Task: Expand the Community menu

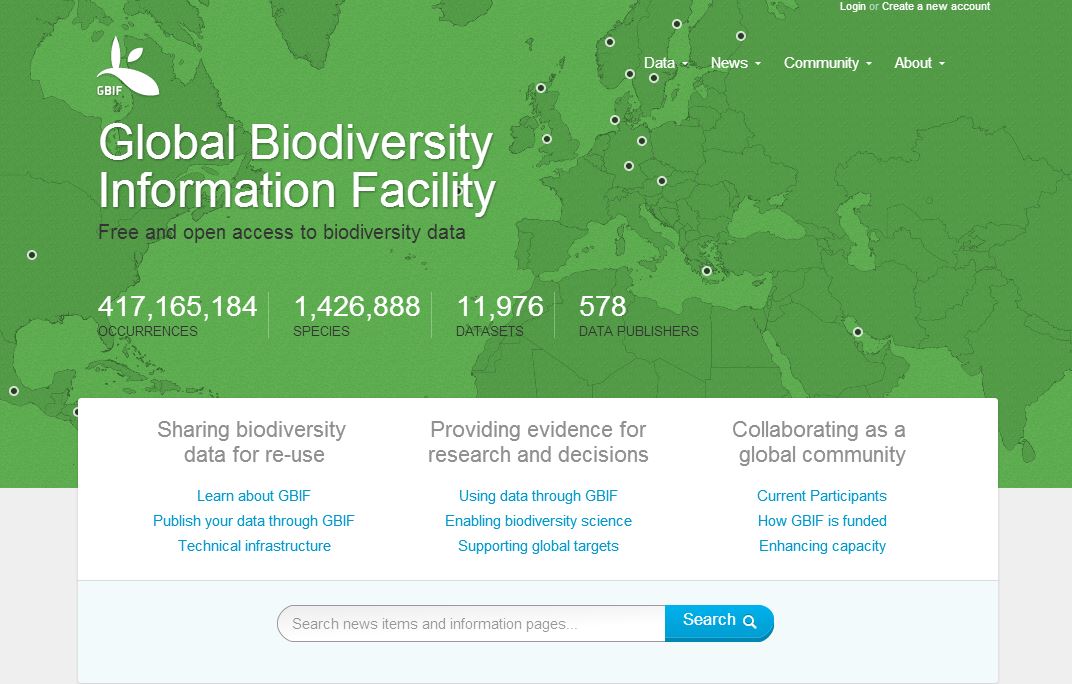Action: pos(828,63)
